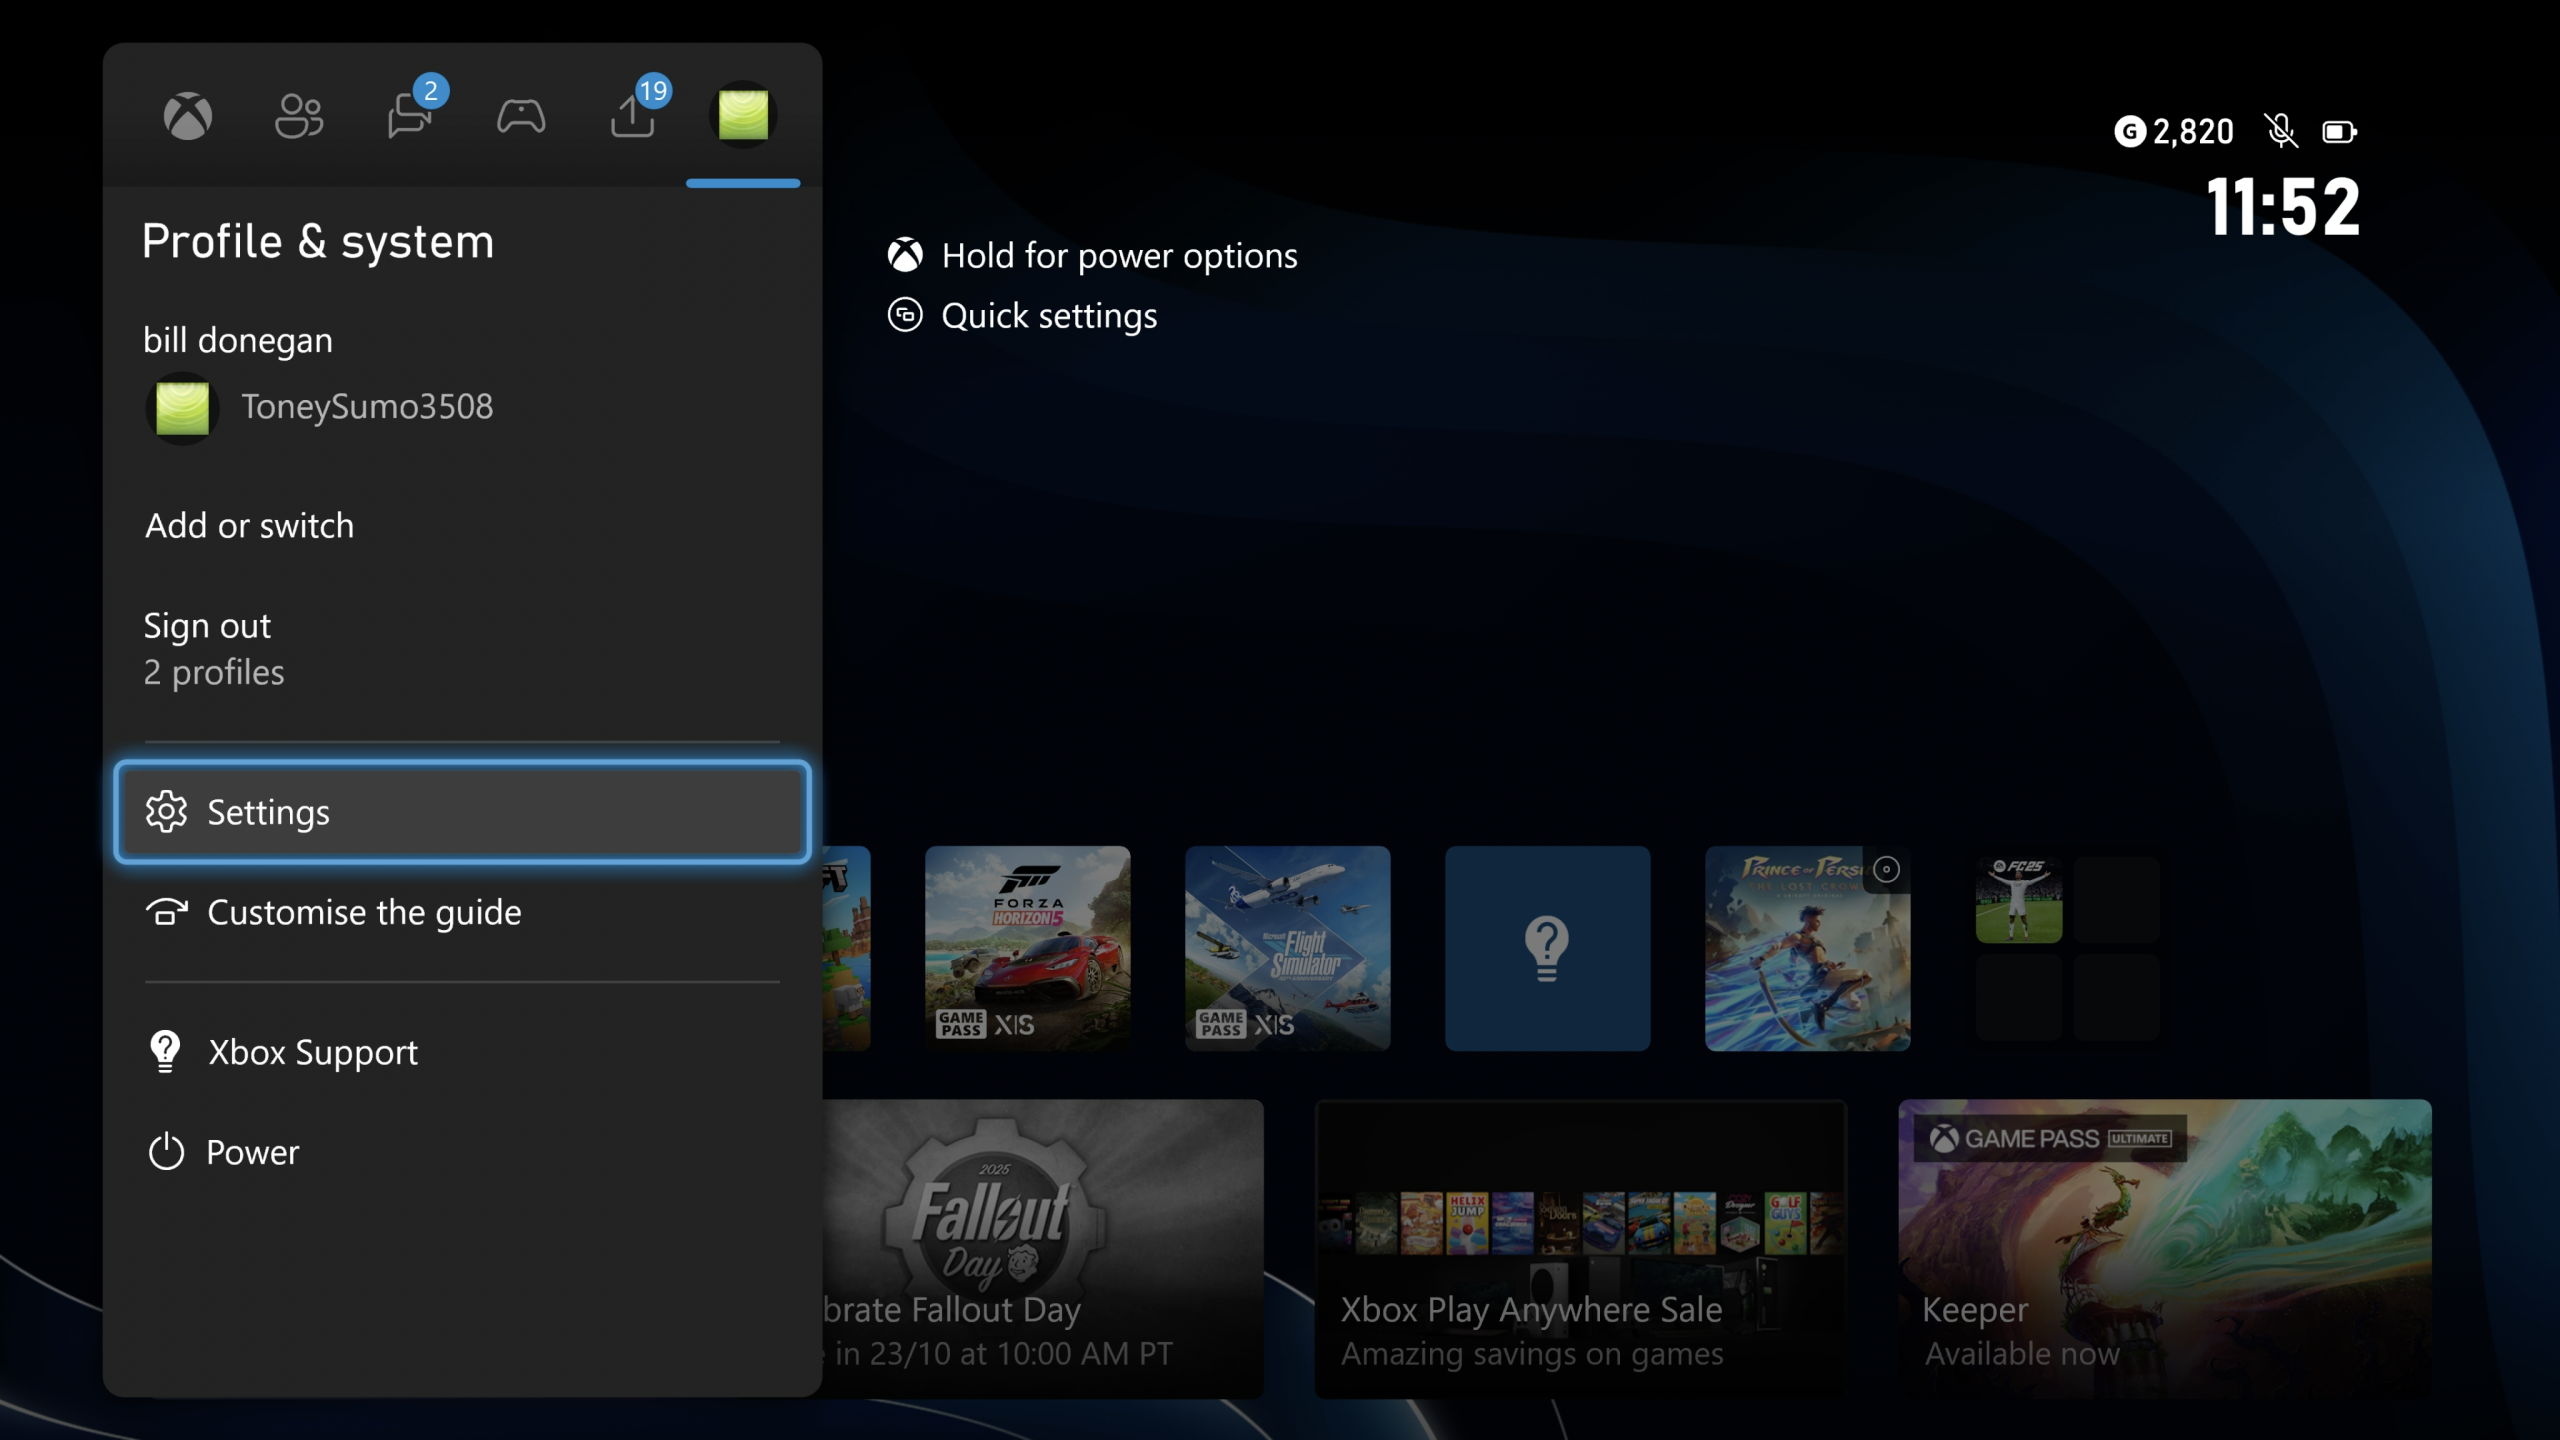Viewport: 2560px width, 1440px height.
Task: Click the Xbox logo beside power options
Action: point(905,255)
